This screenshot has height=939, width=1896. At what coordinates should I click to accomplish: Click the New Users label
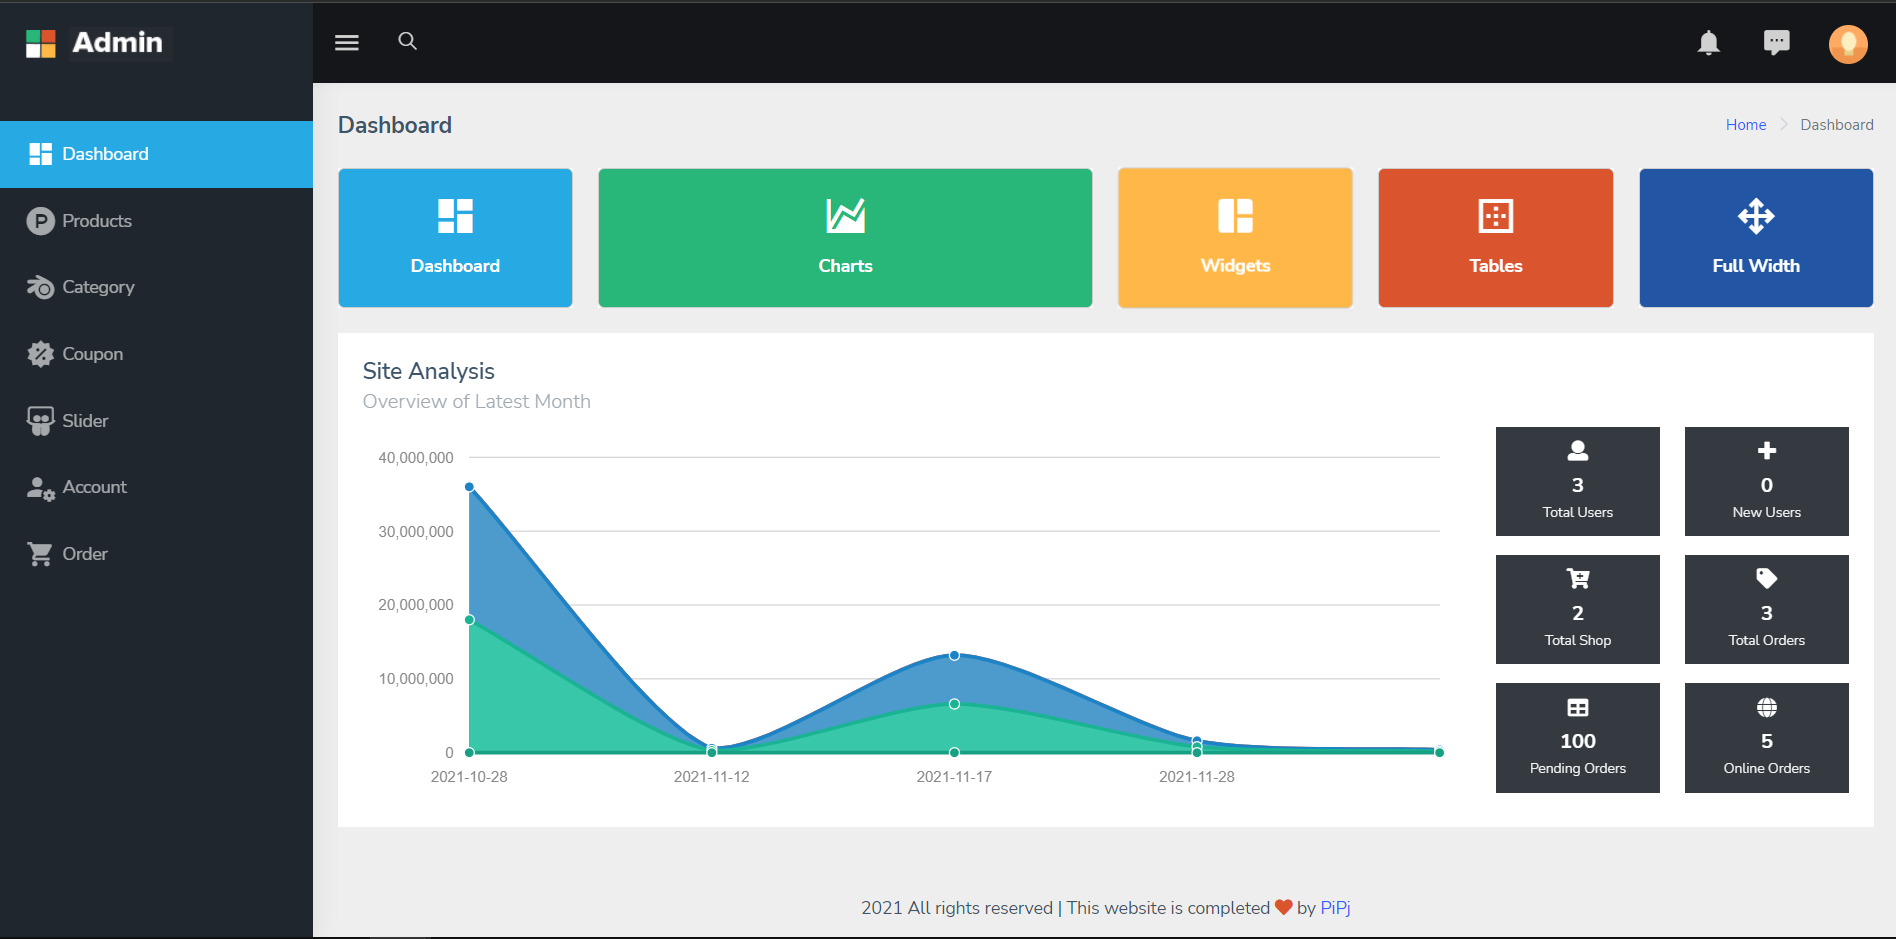[1767, 512]
